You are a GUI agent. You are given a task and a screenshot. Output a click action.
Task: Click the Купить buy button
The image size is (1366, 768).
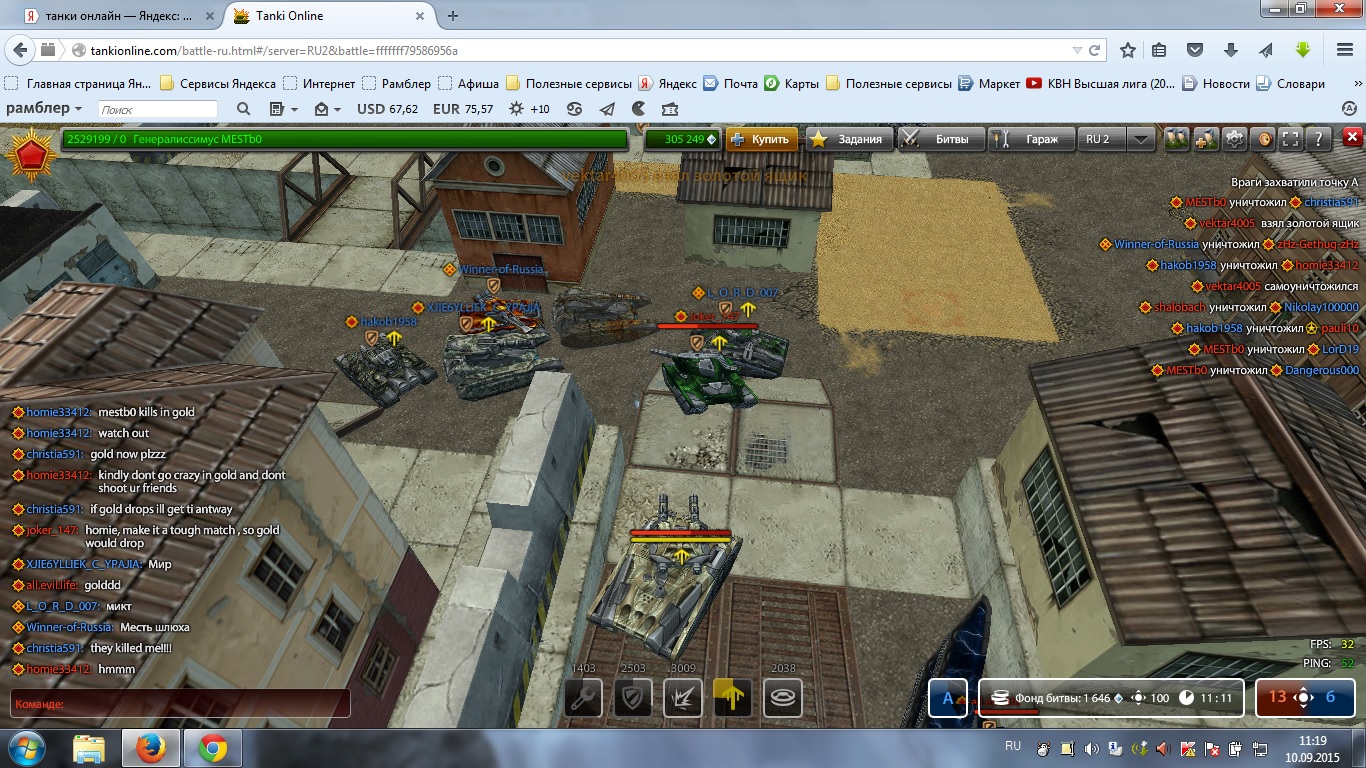click(x=762, y=139)
